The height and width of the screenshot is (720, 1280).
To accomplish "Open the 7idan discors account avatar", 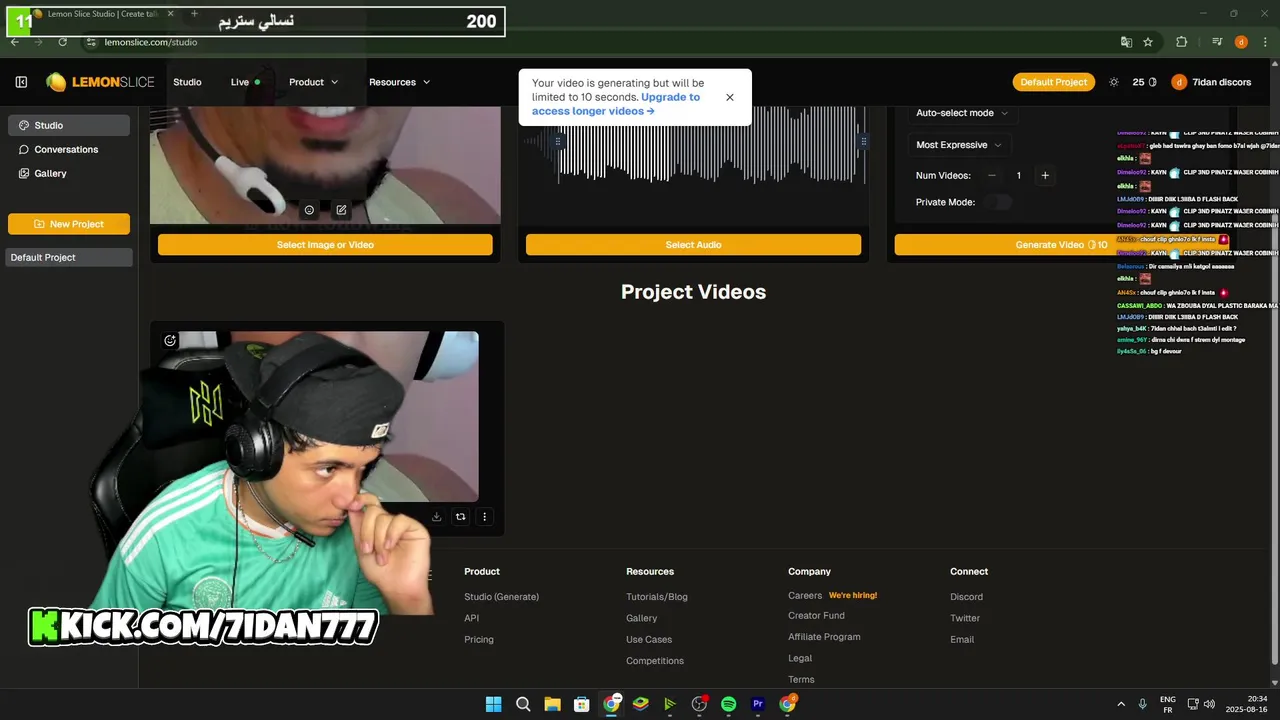I will pyautogui.click(x=1179, y=82).
